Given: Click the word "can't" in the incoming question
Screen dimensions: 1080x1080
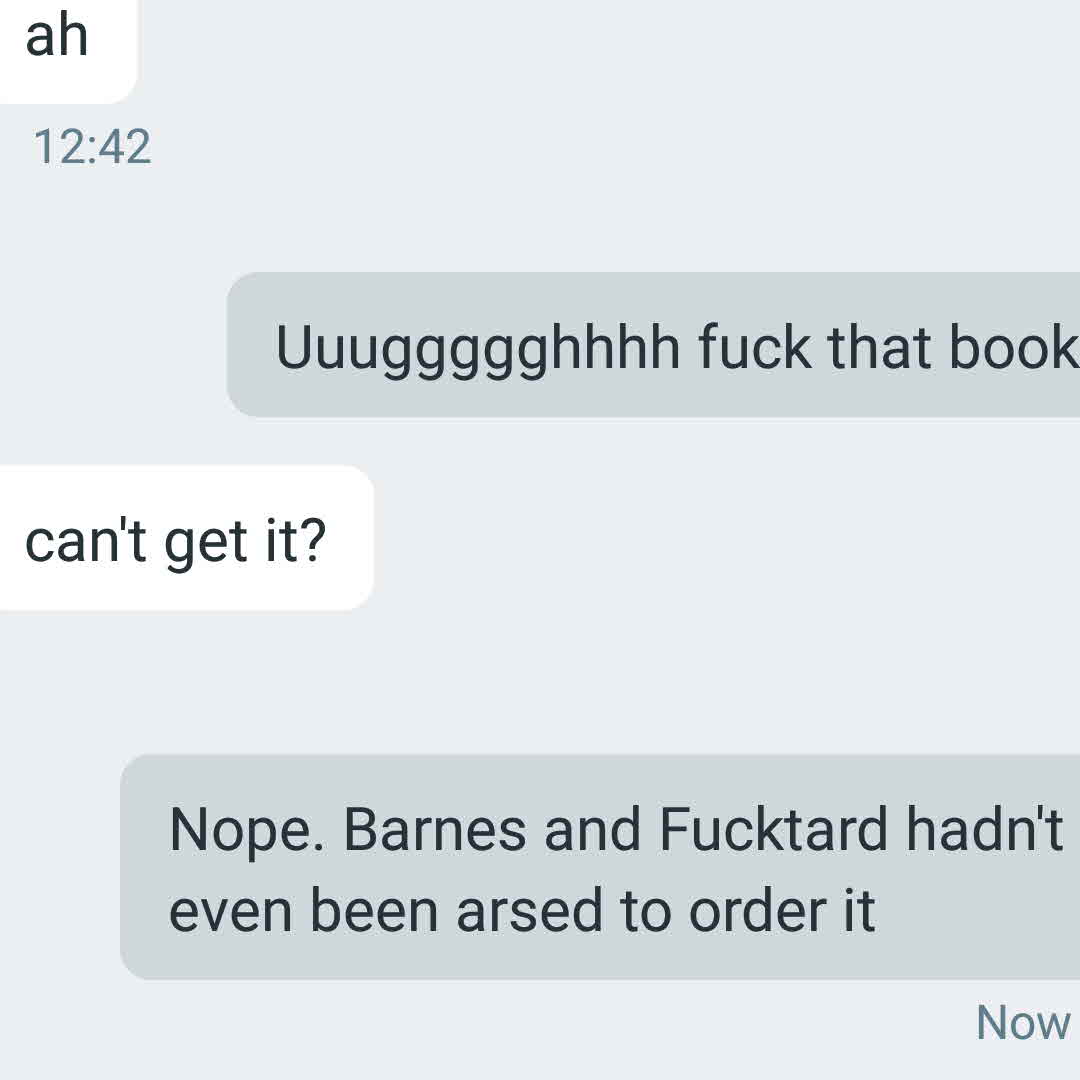Looking at the screenshot, I should (x=85, y=541).
